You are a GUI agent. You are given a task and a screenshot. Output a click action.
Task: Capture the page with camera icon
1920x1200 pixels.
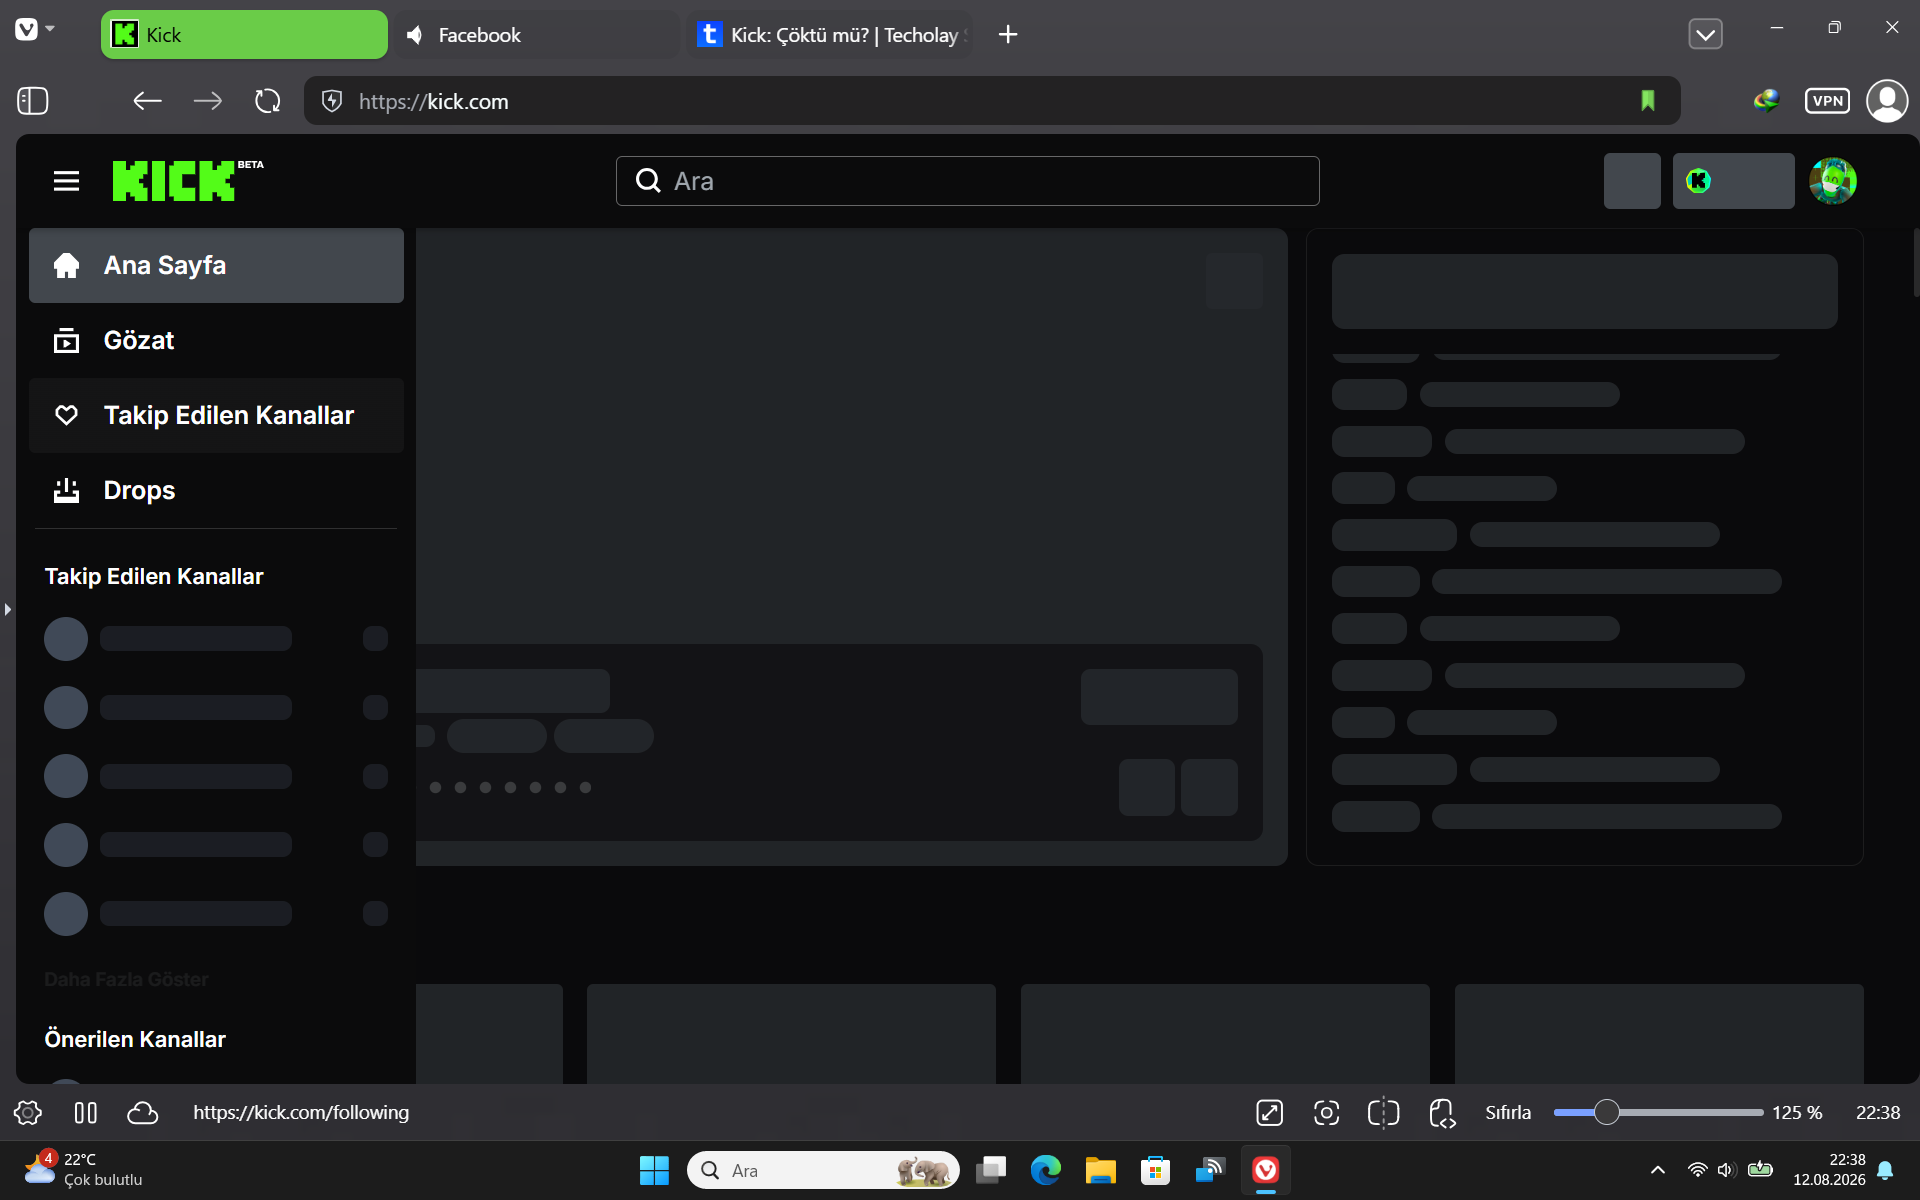[1327, 1112]
